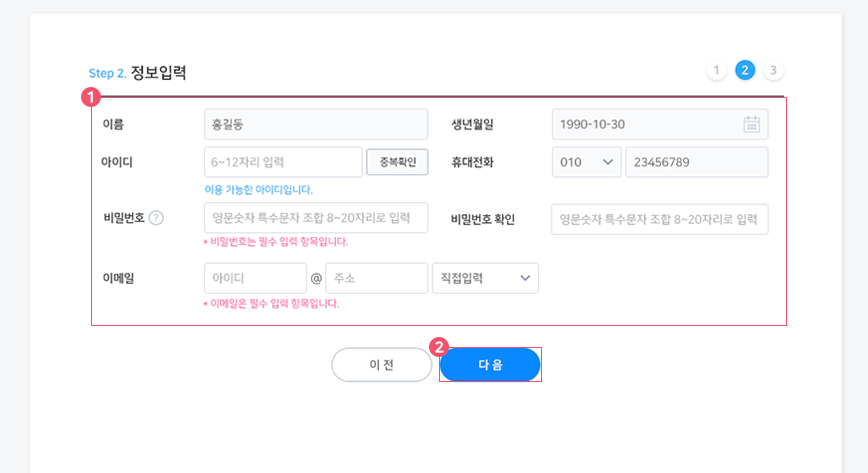This screenshot has width=868, height=473.
Task: Click the red annotation marker 2
Action: tap(438, 347)
